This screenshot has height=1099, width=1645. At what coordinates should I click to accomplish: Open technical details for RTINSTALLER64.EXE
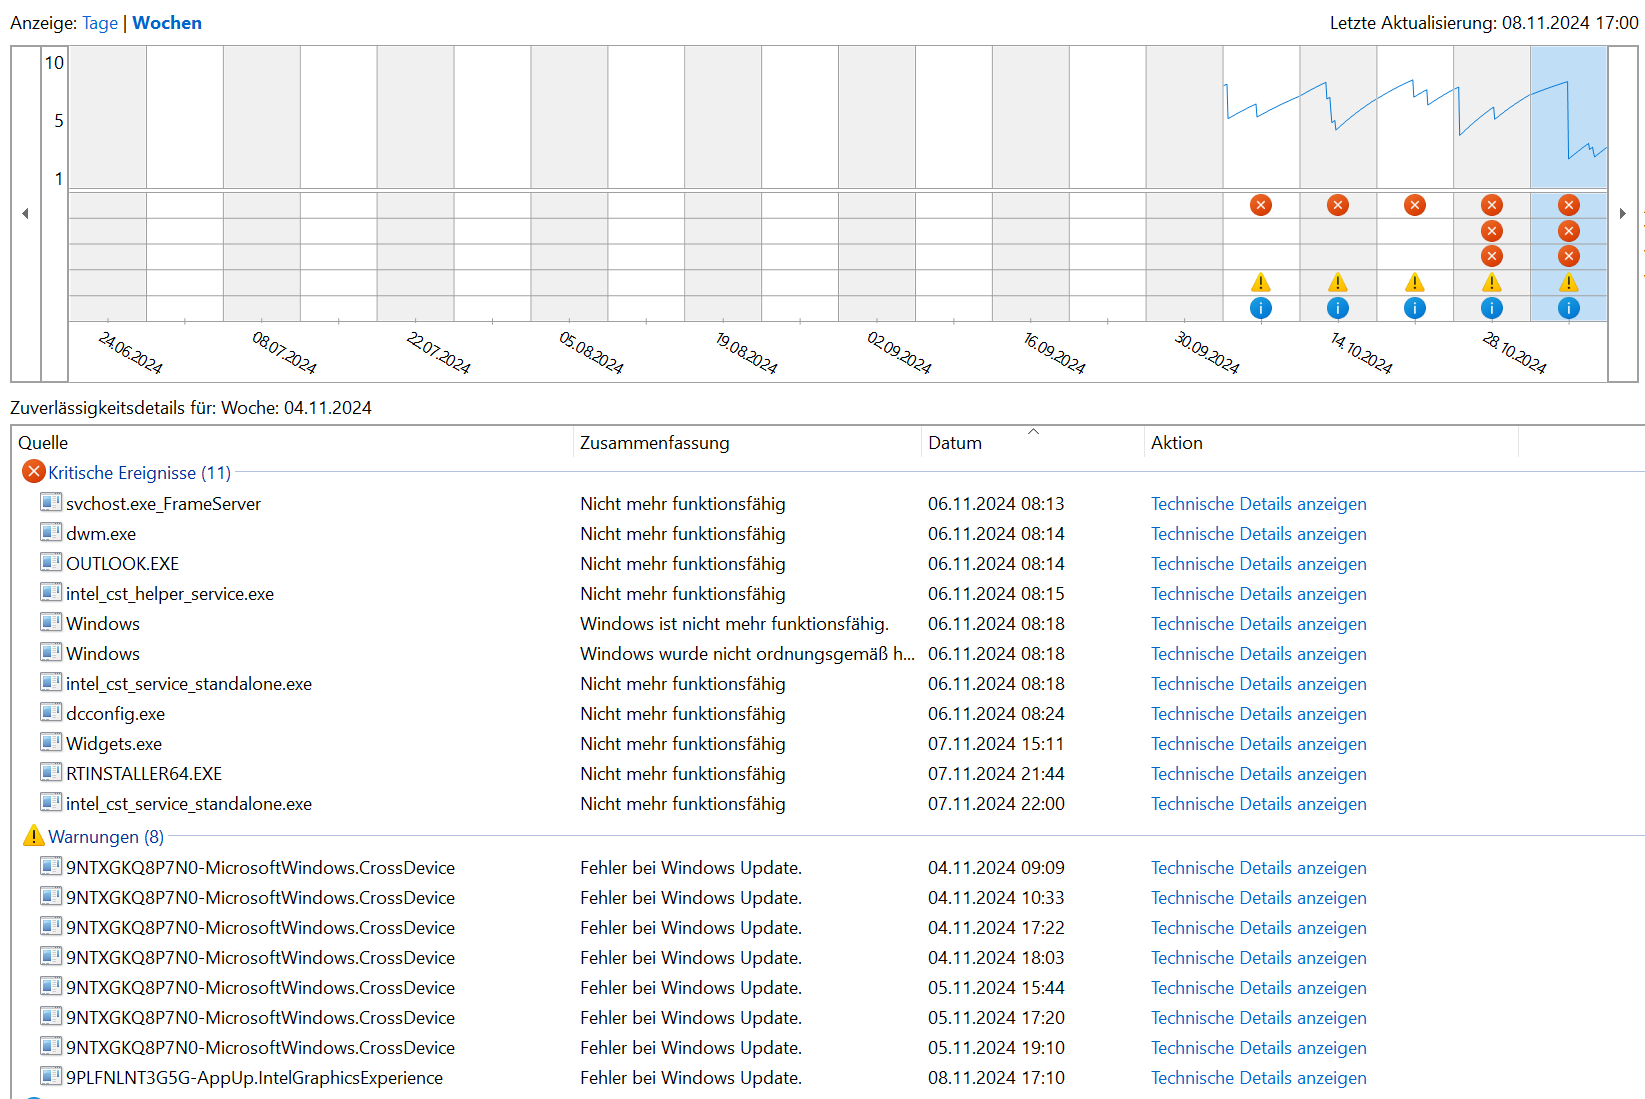[x=1259, y=774]
